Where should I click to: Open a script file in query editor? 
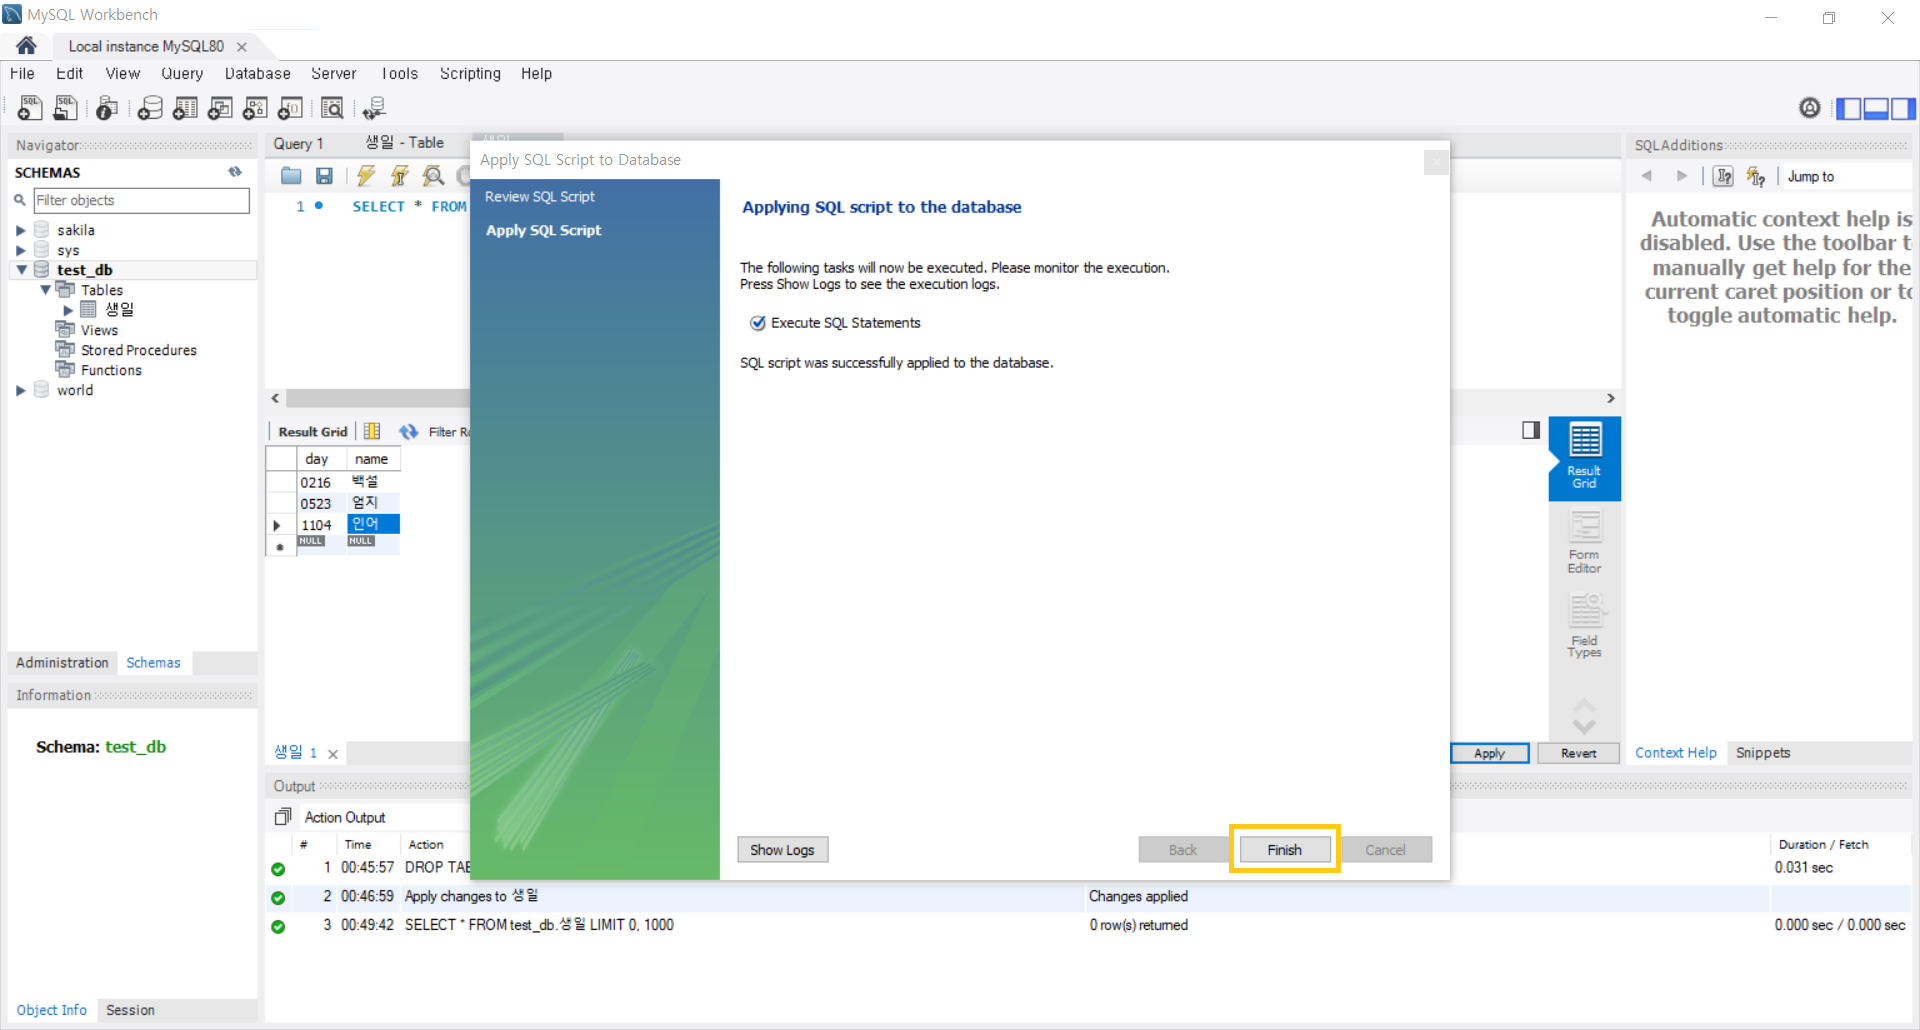[291, 176]
